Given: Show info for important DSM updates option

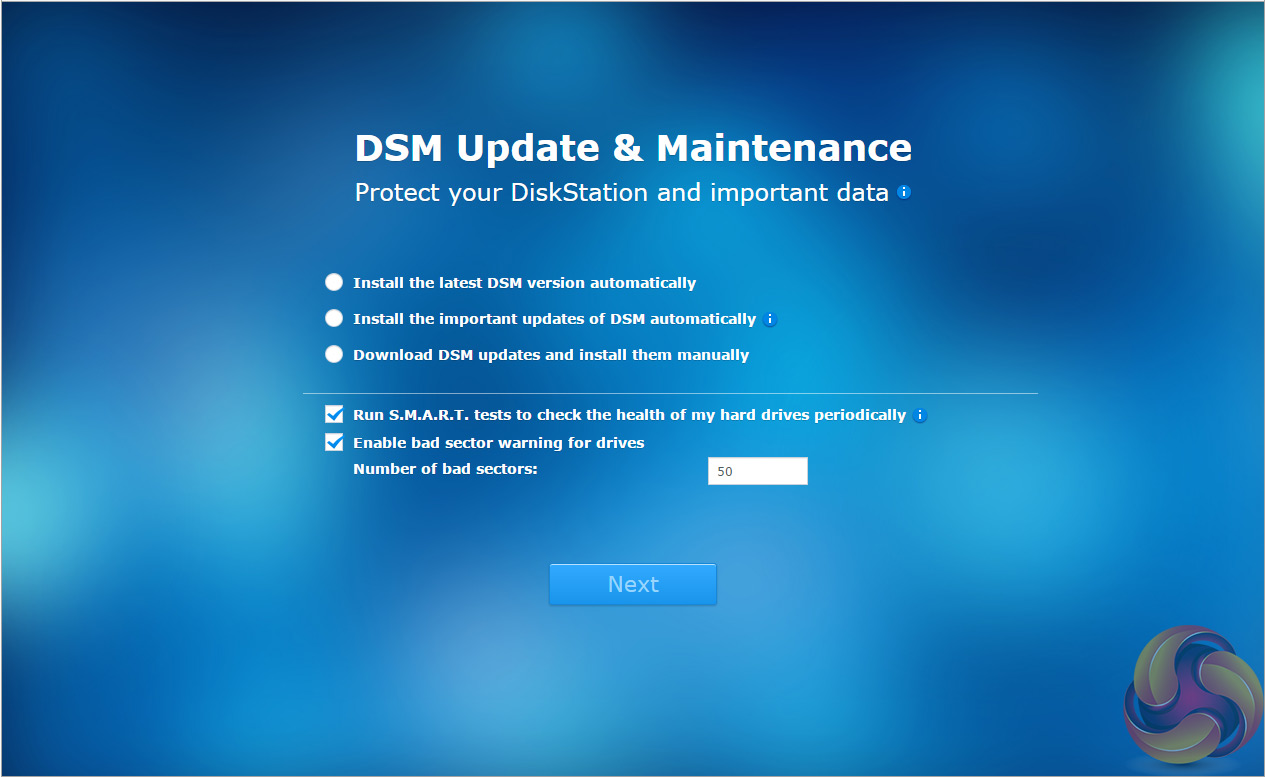Looking at the screenshot, I should coord(769,320).
